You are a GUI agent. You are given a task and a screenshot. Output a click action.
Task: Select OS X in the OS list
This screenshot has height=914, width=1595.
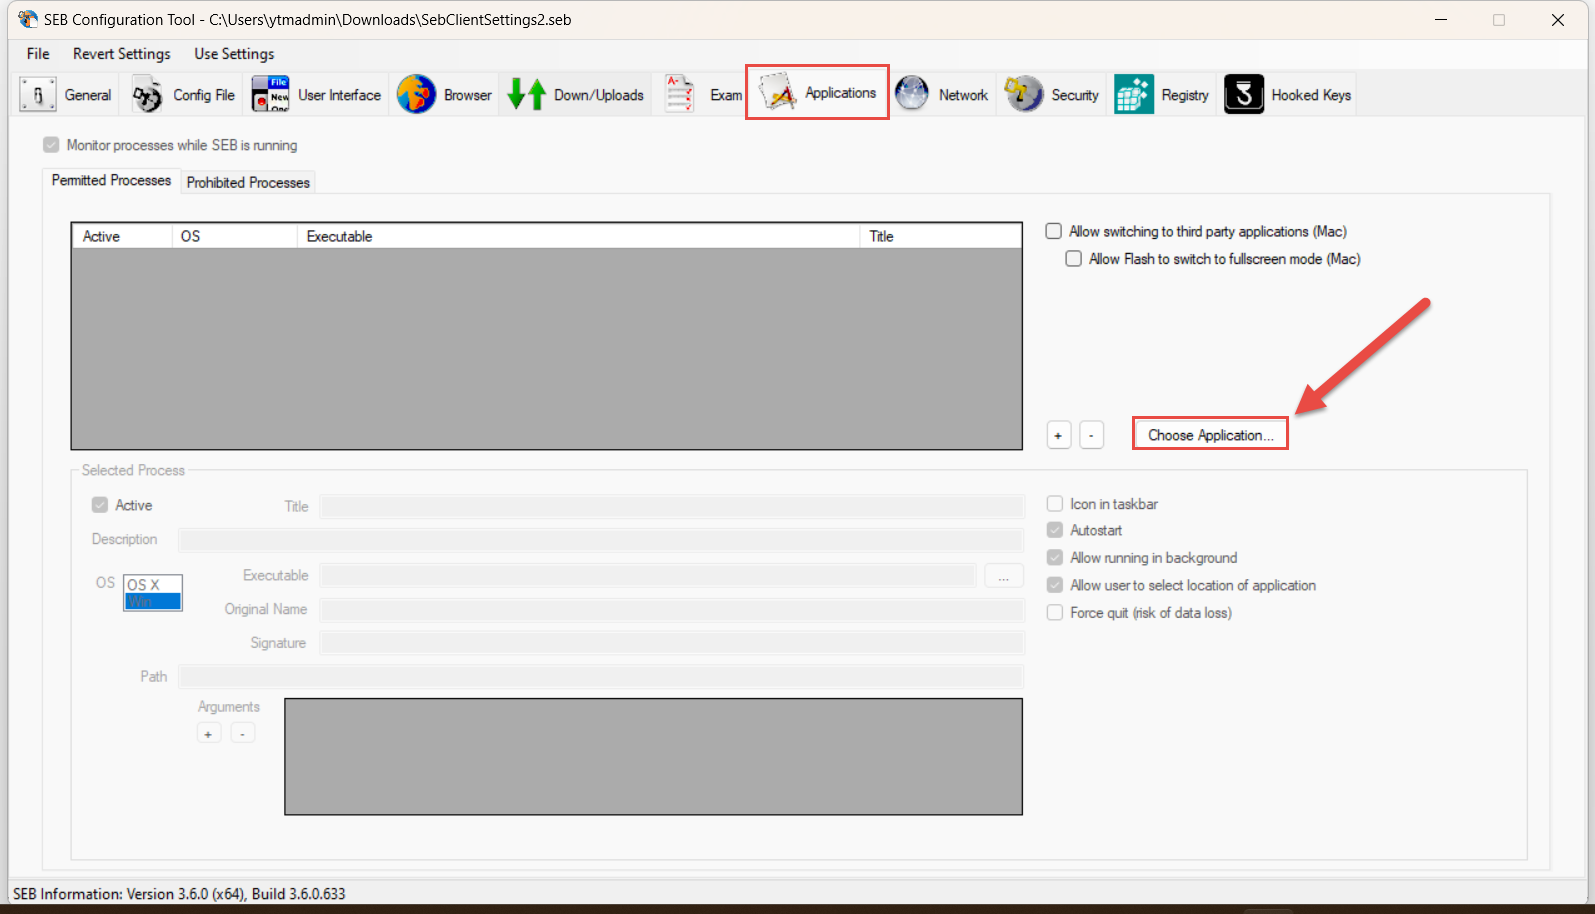pos(144,585)
